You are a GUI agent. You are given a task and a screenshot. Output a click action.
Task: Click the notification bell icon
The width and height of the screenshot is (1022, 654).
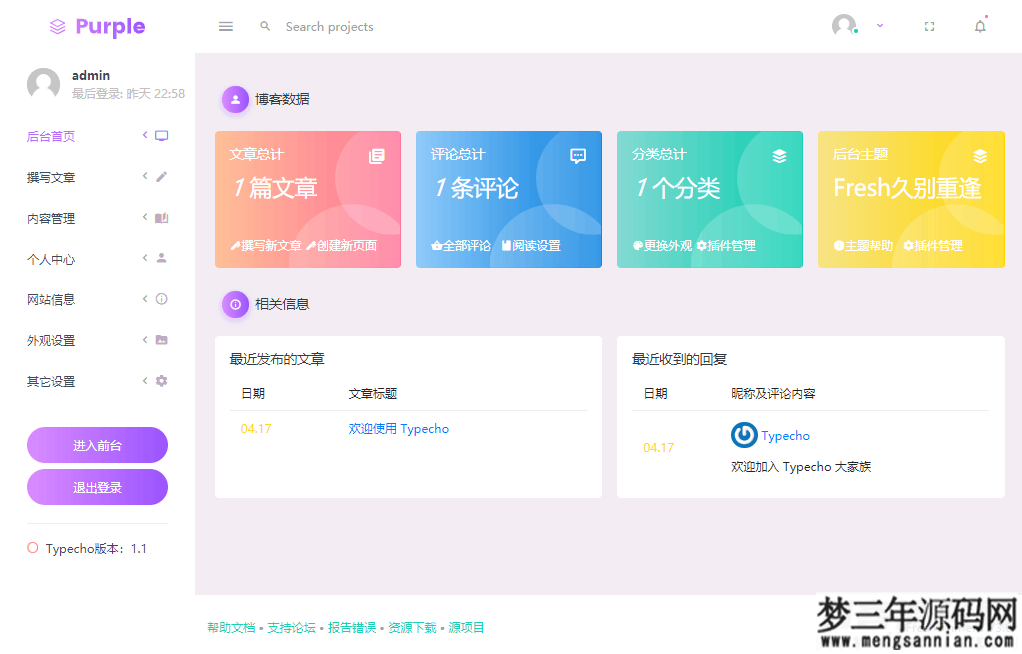tap(980, 26)
